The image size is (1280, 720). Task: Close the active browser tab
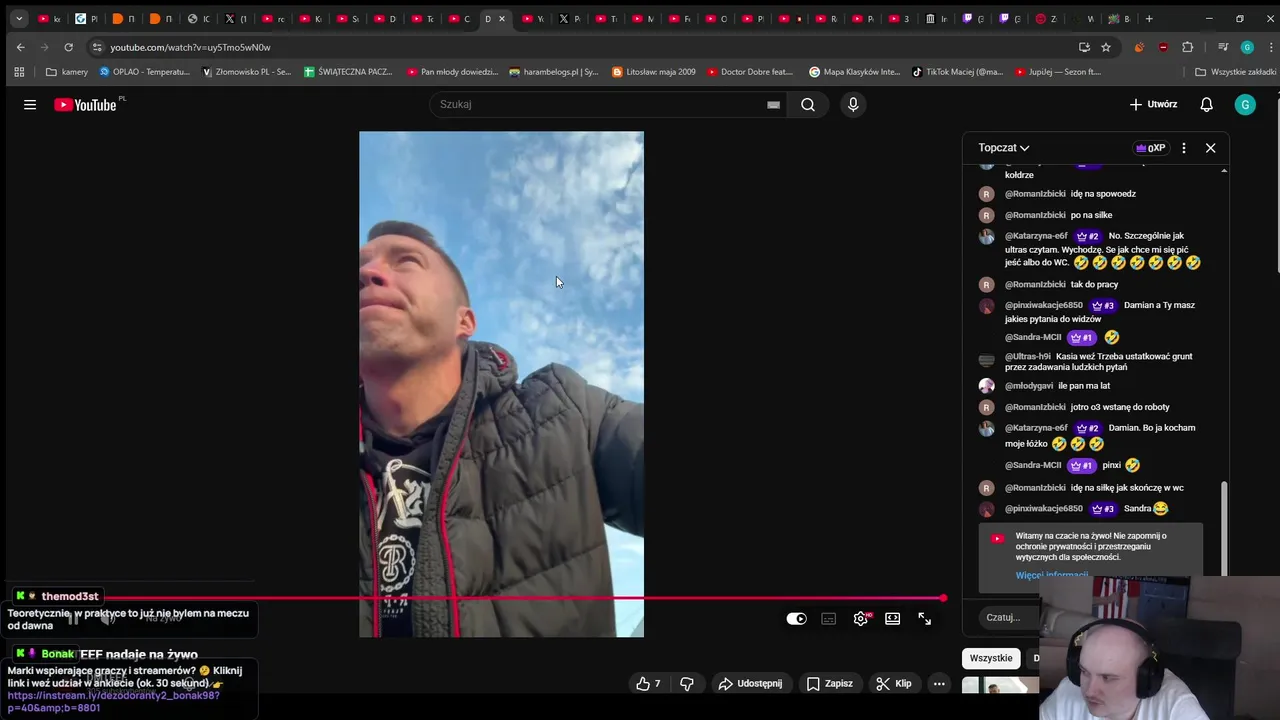tap(502, 19)
